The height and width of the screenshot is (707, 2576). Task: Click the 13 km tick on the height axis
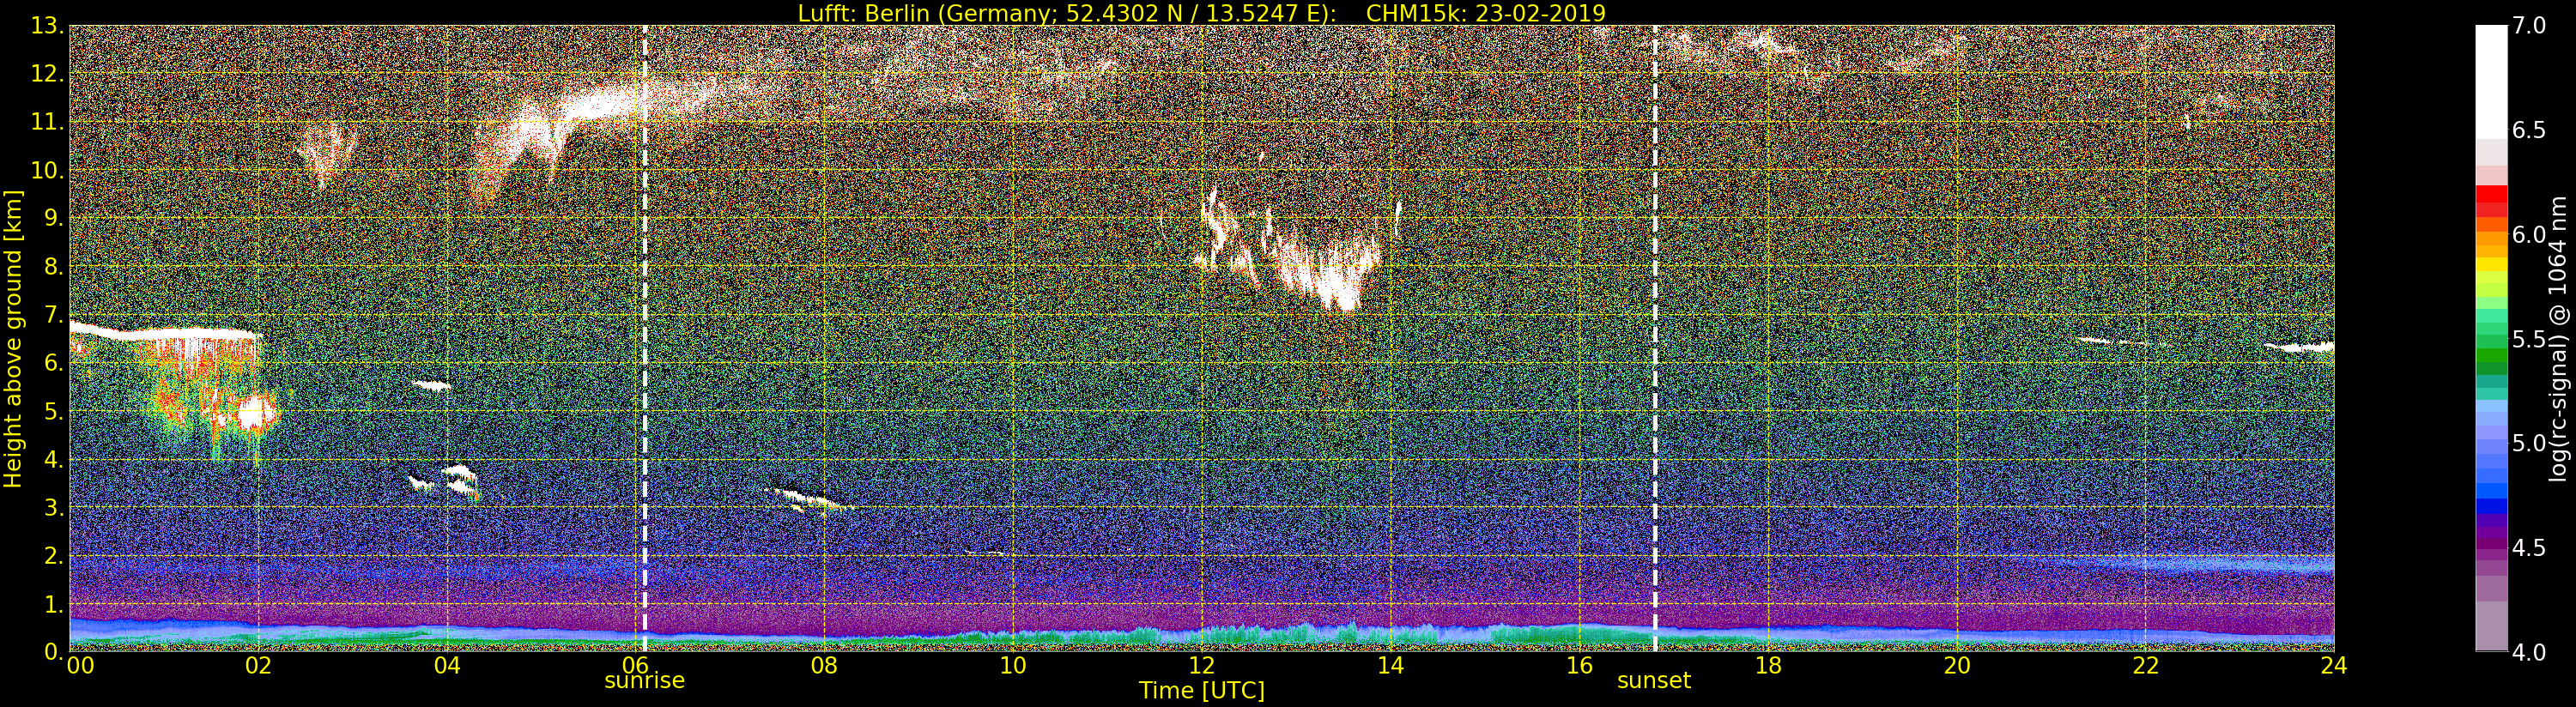46,26
